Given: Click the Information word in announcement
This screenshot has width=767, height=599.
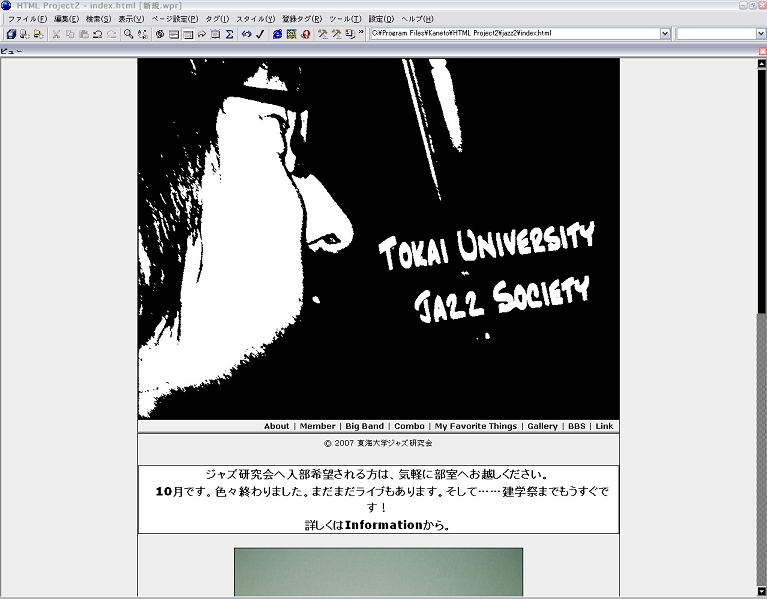Looking at the screenshot, I should pos(384,525).
